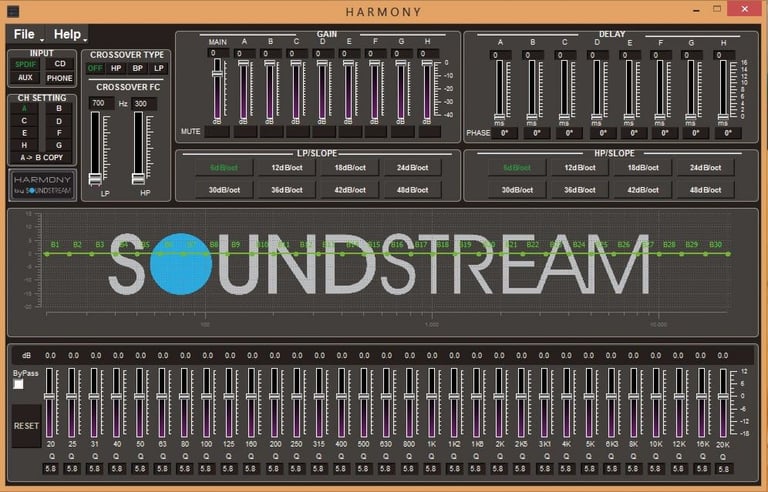Click the Q value field for 20 Hz band
The width and height of the screenshot is (768, 492).
point(50,469)
